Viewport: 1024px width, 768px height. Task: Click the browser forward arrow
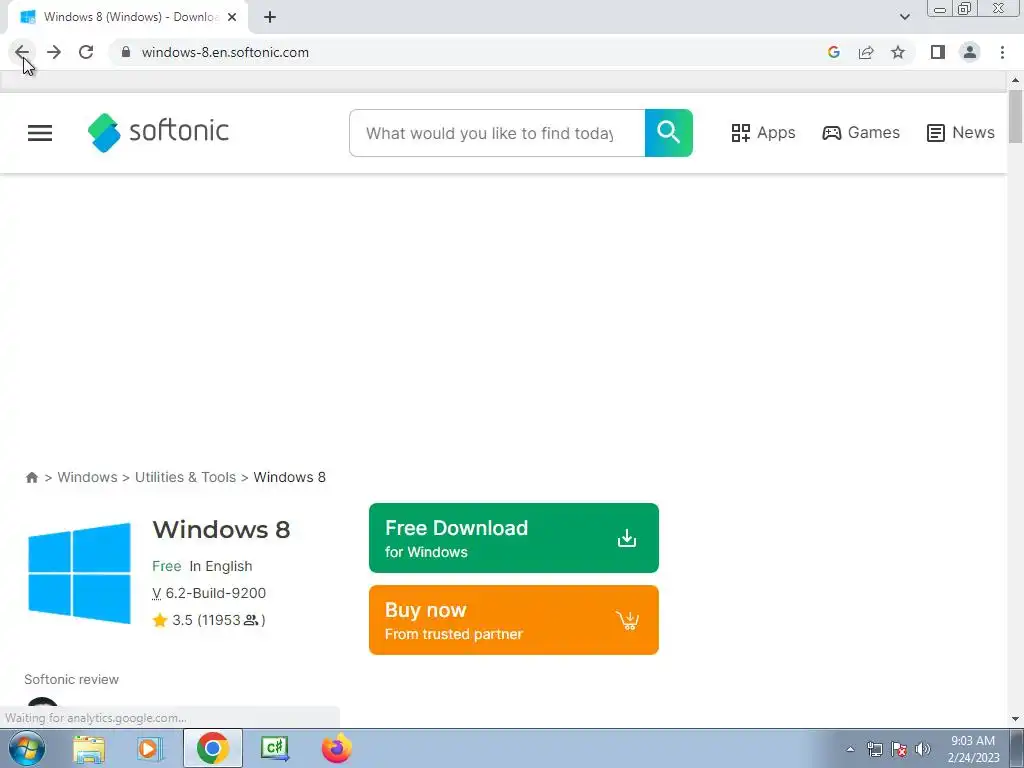[x=54, y=52]
